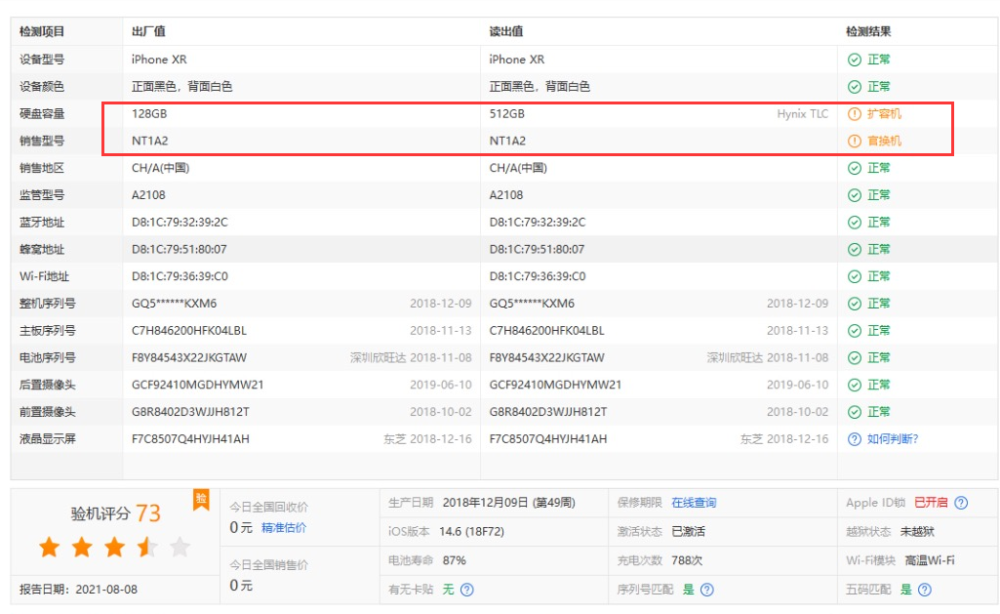Click the green check icon in 设备颜色 row
The height and width of the screenshot is (614, 1000).
tap(854, 87)
